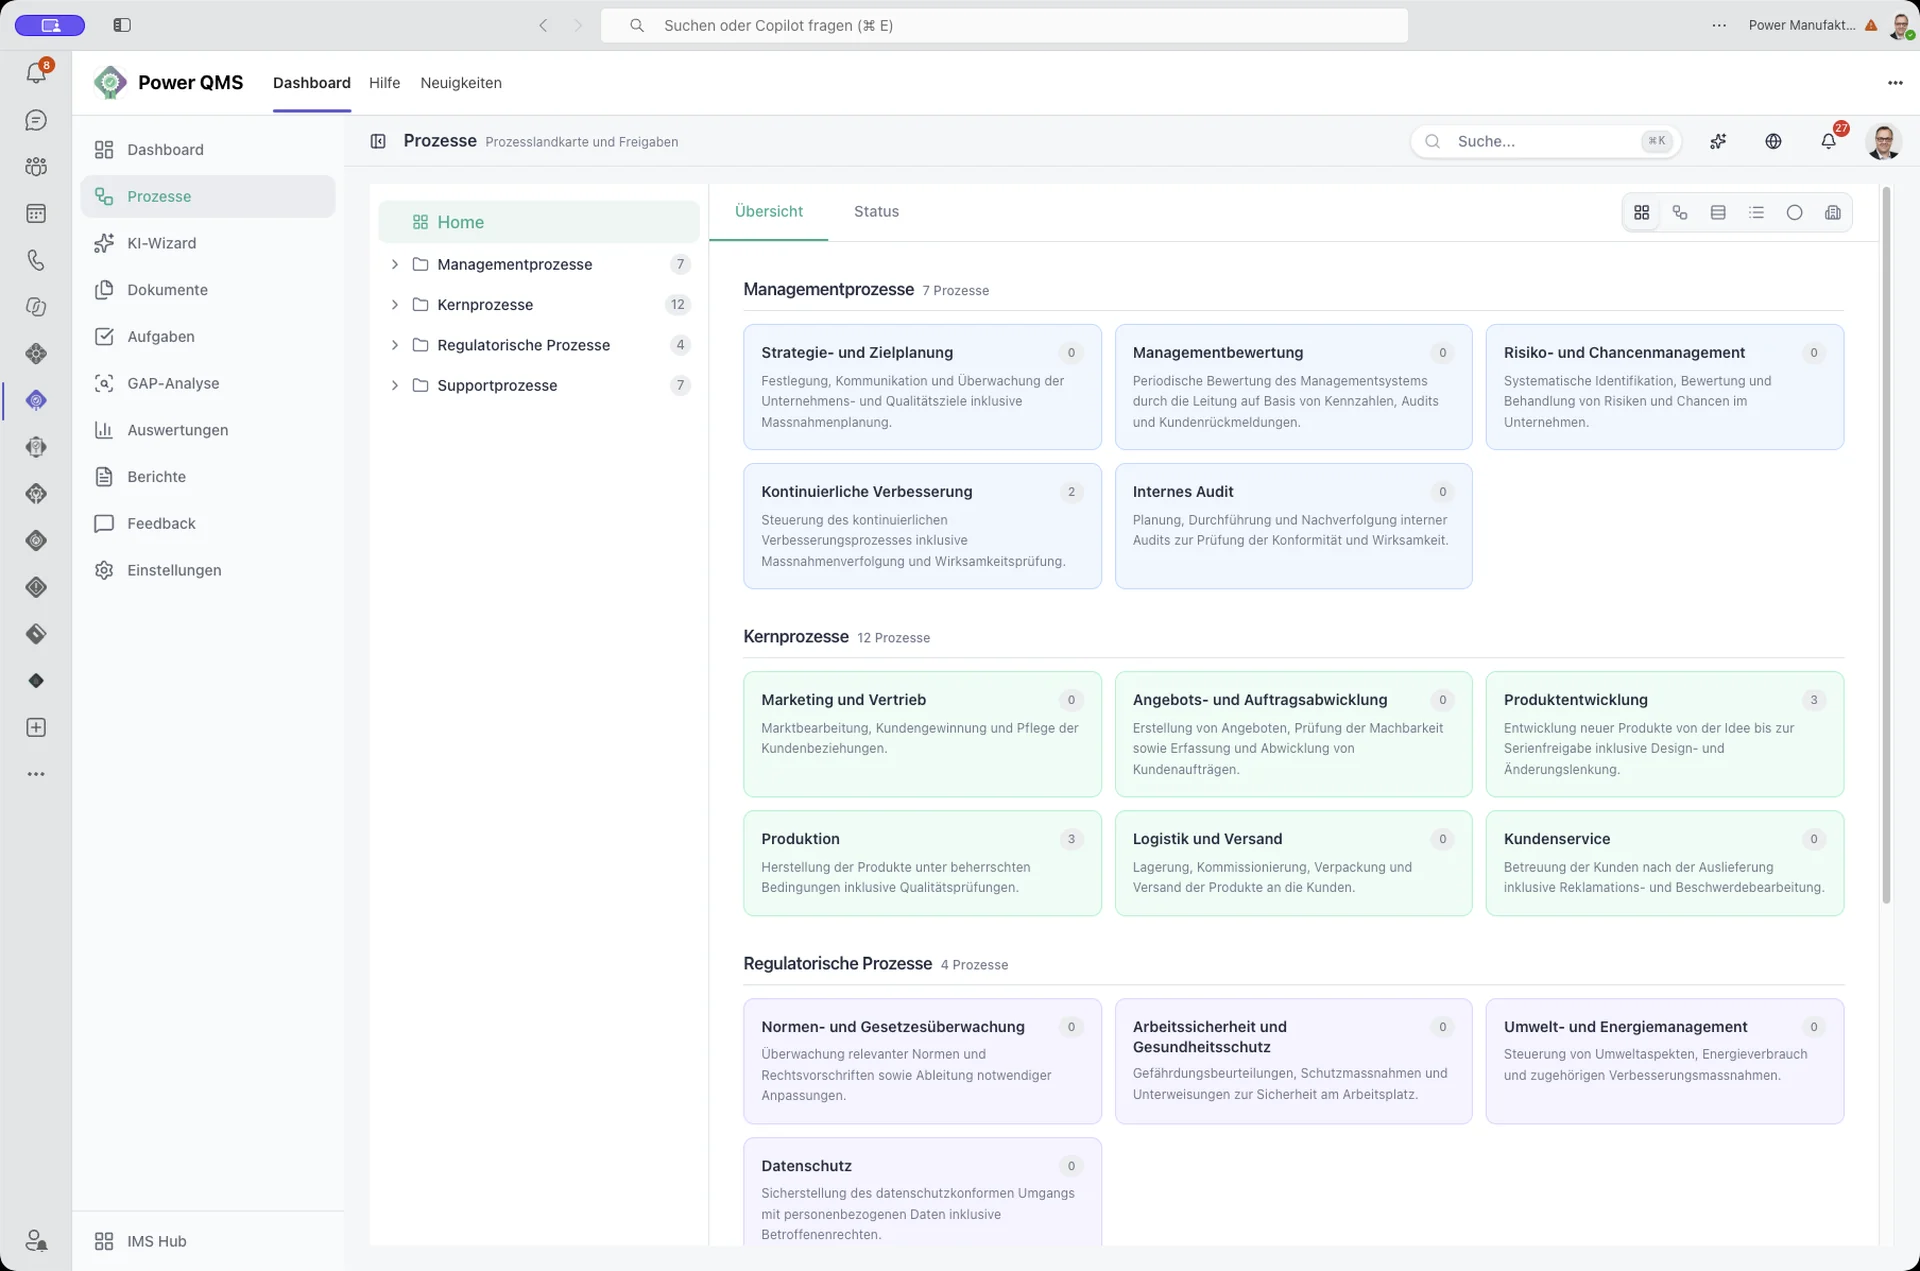Expand the Regulatorische Prozesse folder

[394, 345]
